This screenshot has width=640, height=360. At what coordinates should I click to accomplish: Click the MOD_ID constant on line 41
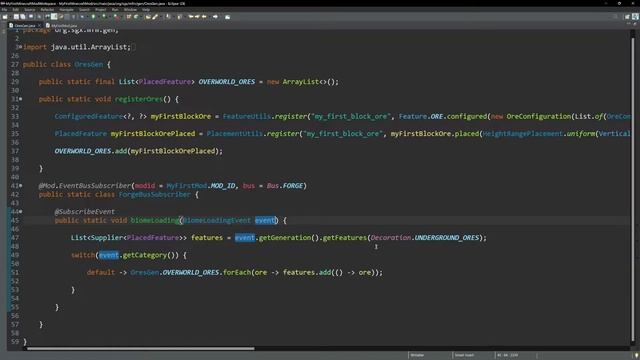click(x=223, y=186)
